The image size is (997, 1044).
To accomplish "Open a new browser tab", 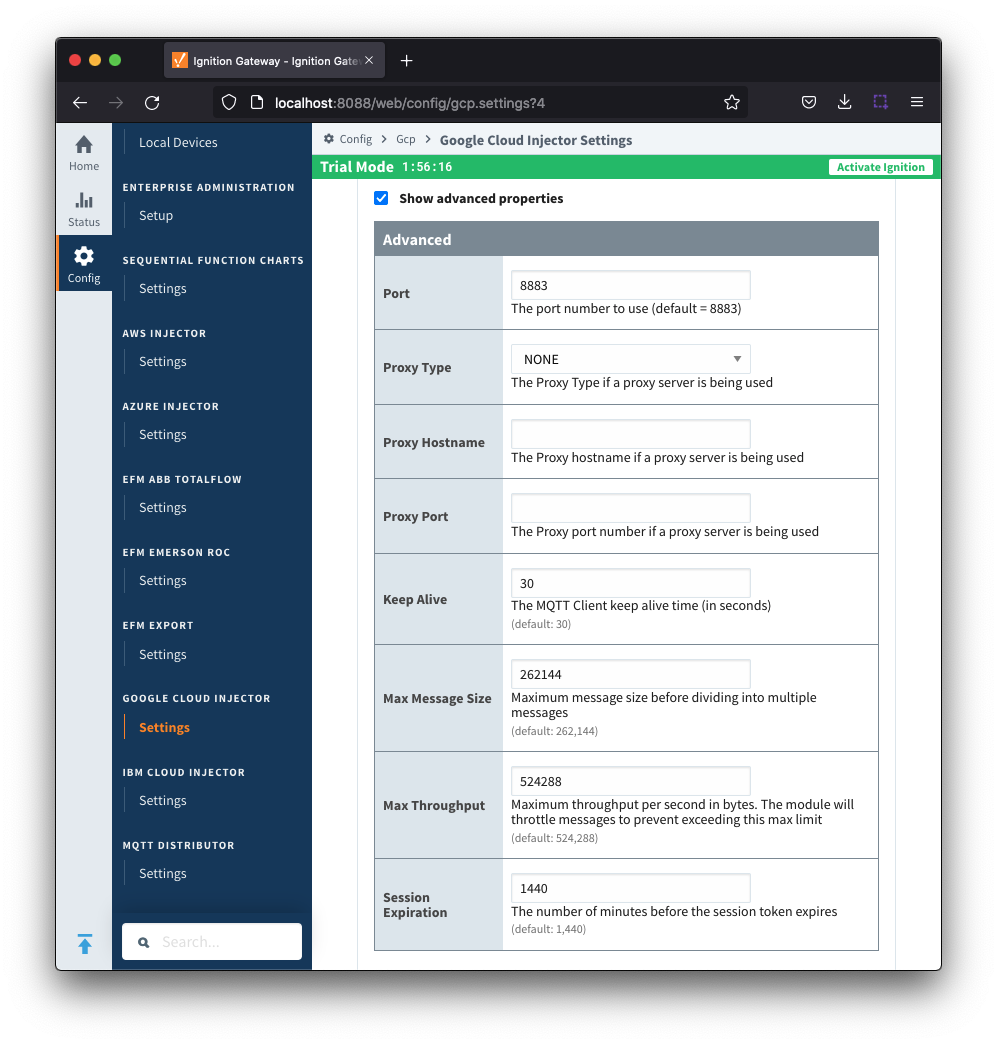I will pyautogui.click(x=406, y=61).
